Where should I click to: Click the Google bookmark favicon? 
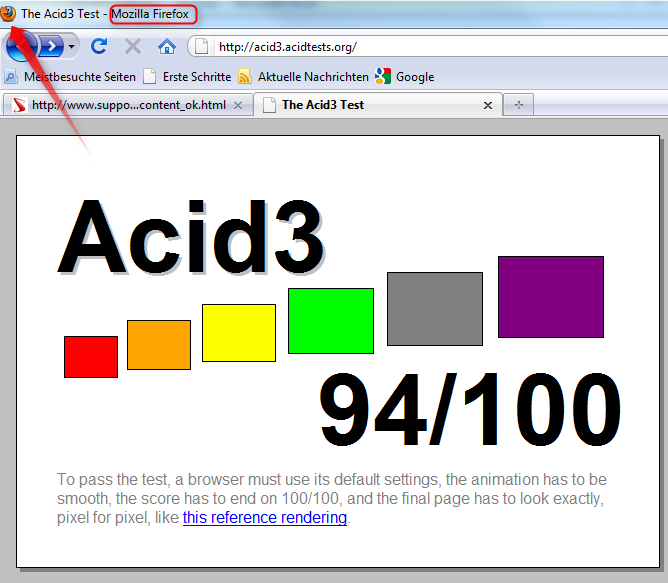(383, 76)
